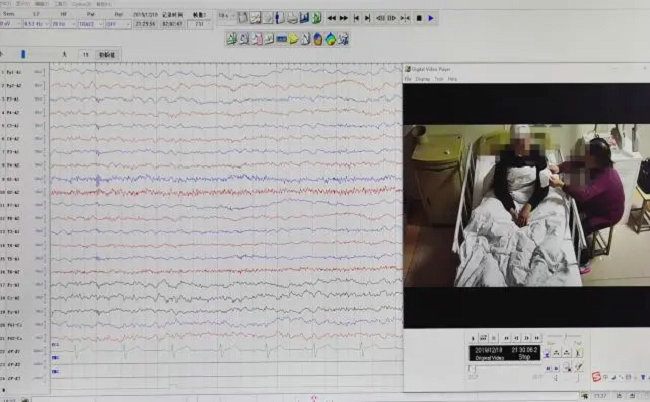This screenshot has width=650, height=402.
Task: Open the Sens sensitivity dropdown
Action: click(9, 23)
